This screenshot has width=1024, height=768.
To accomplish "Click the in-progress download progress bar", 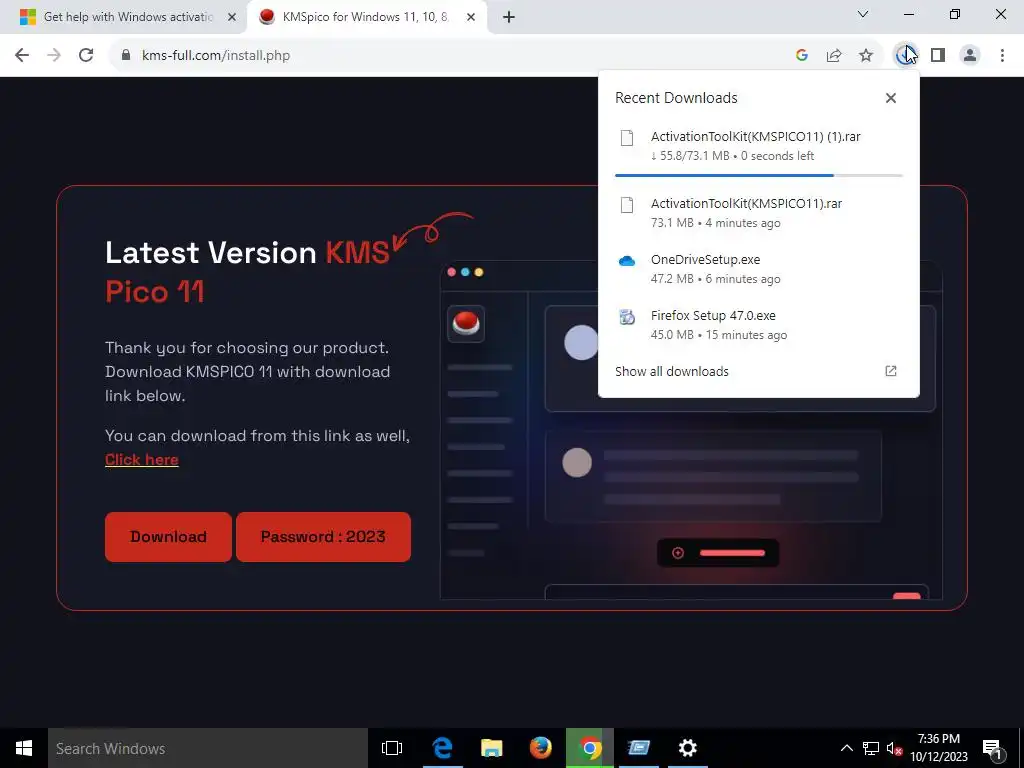I will [x=759, y=175].
